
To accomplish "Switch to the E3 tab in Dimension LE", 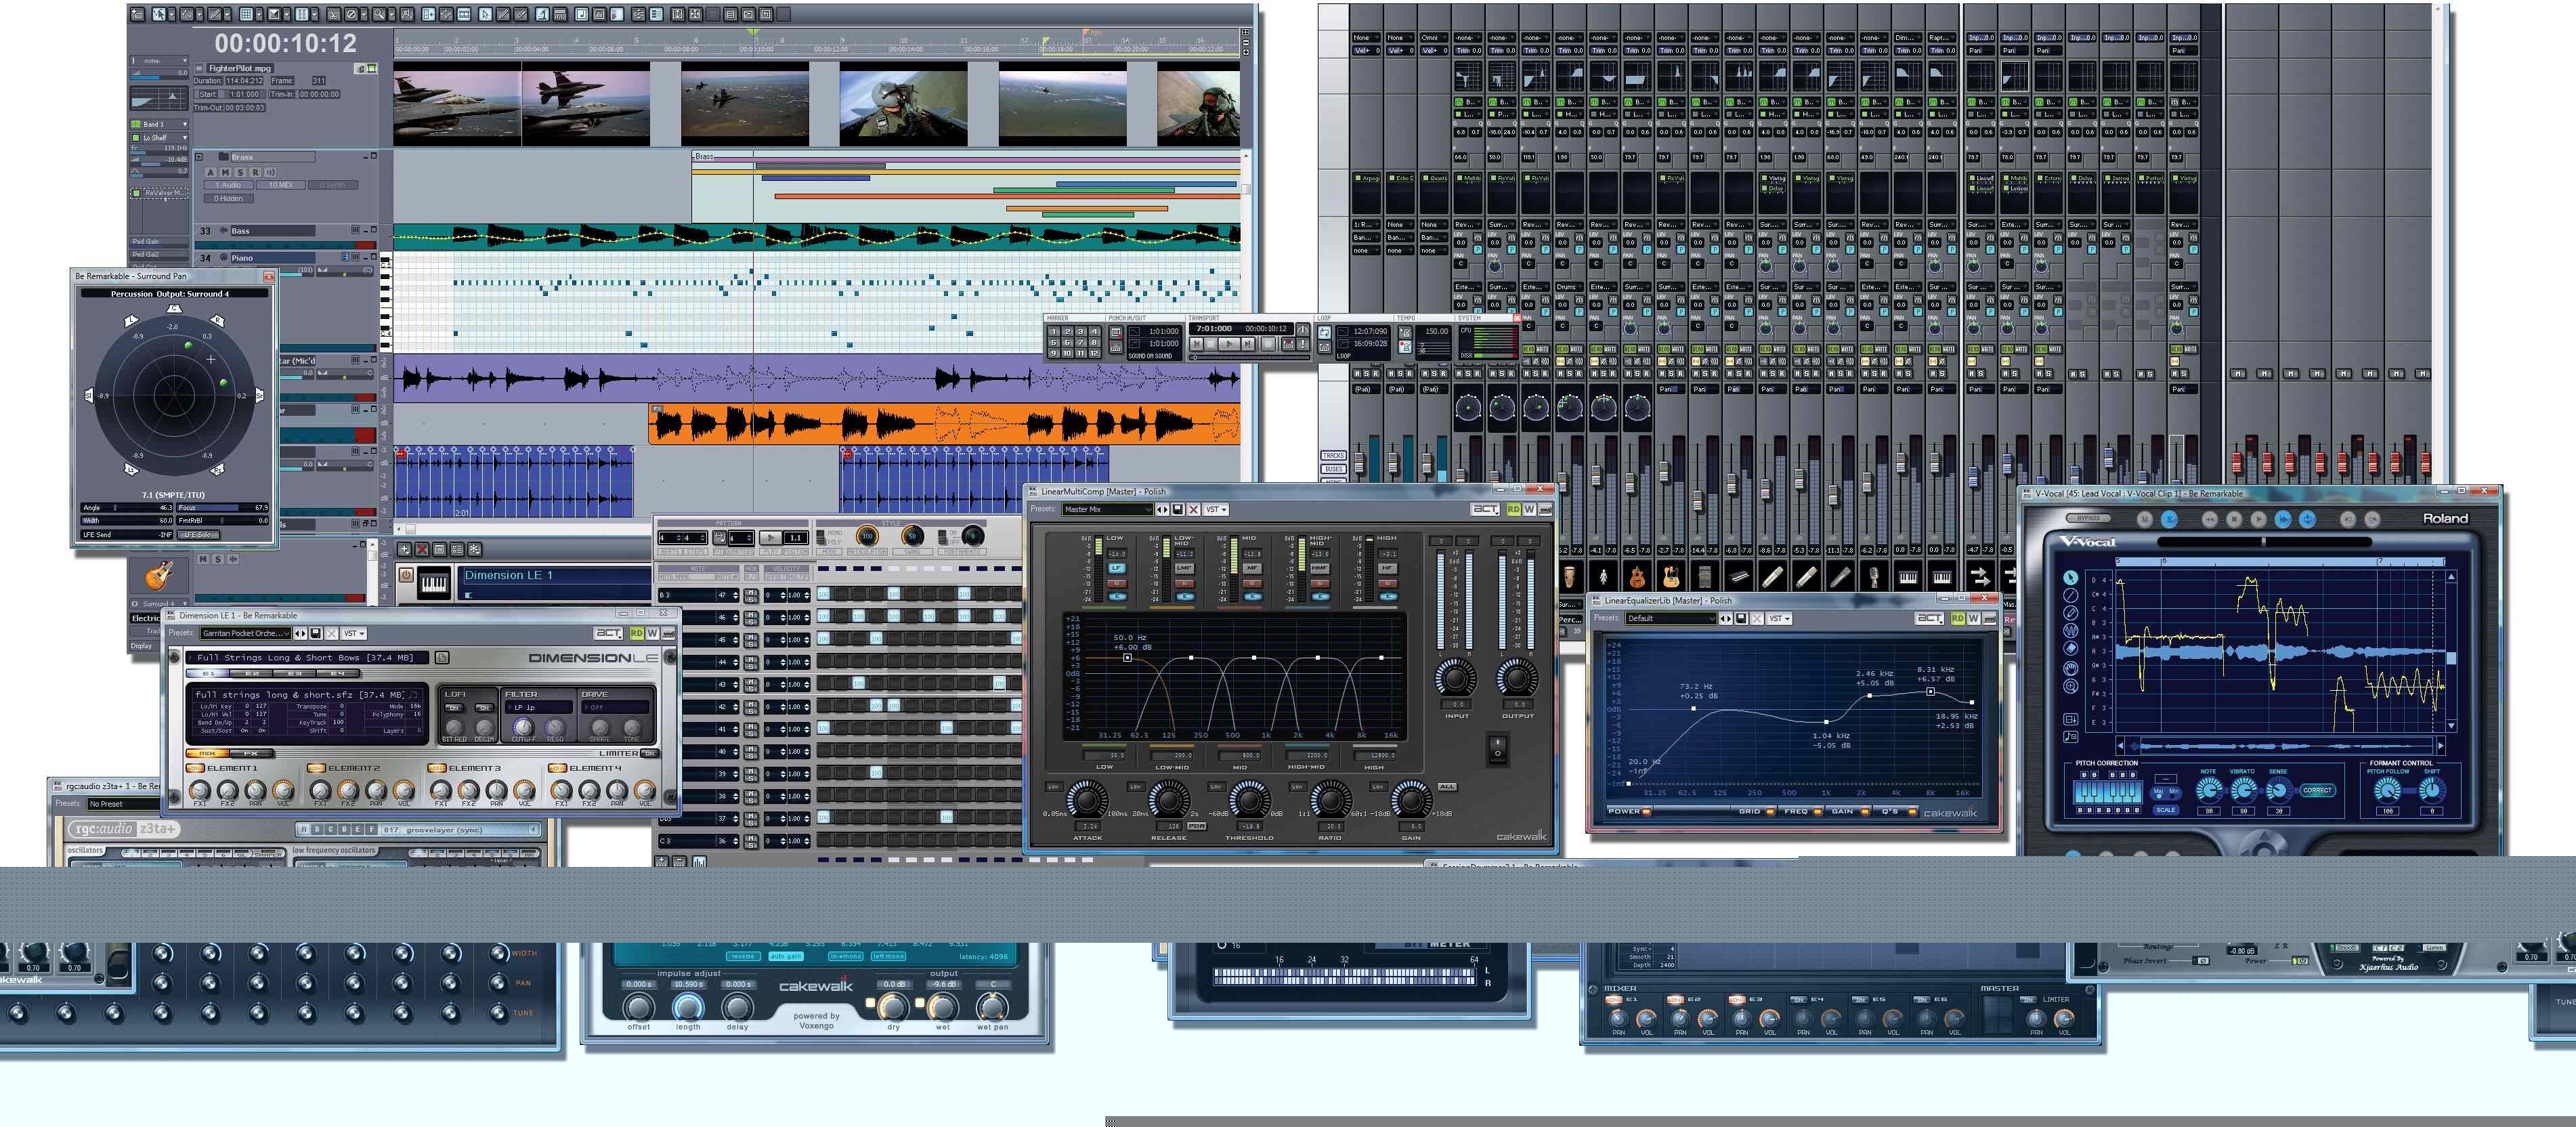I will (295, 673).
